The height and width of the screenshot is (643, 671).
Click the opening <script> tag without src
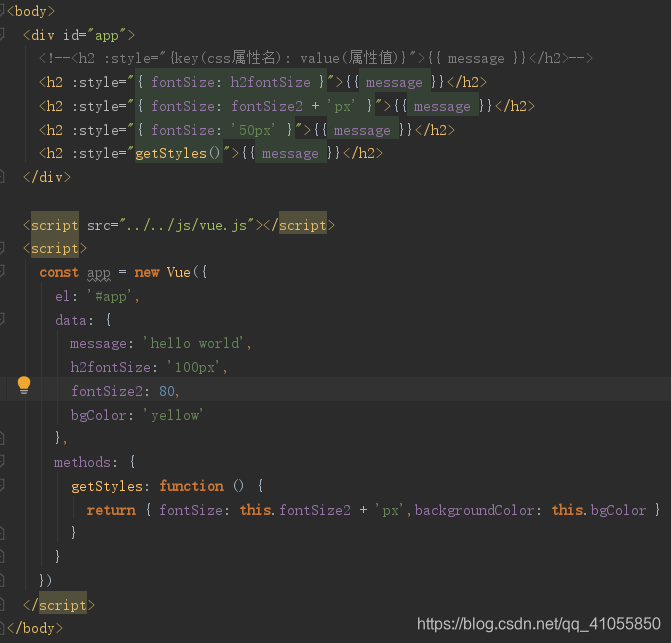(55, 249)
